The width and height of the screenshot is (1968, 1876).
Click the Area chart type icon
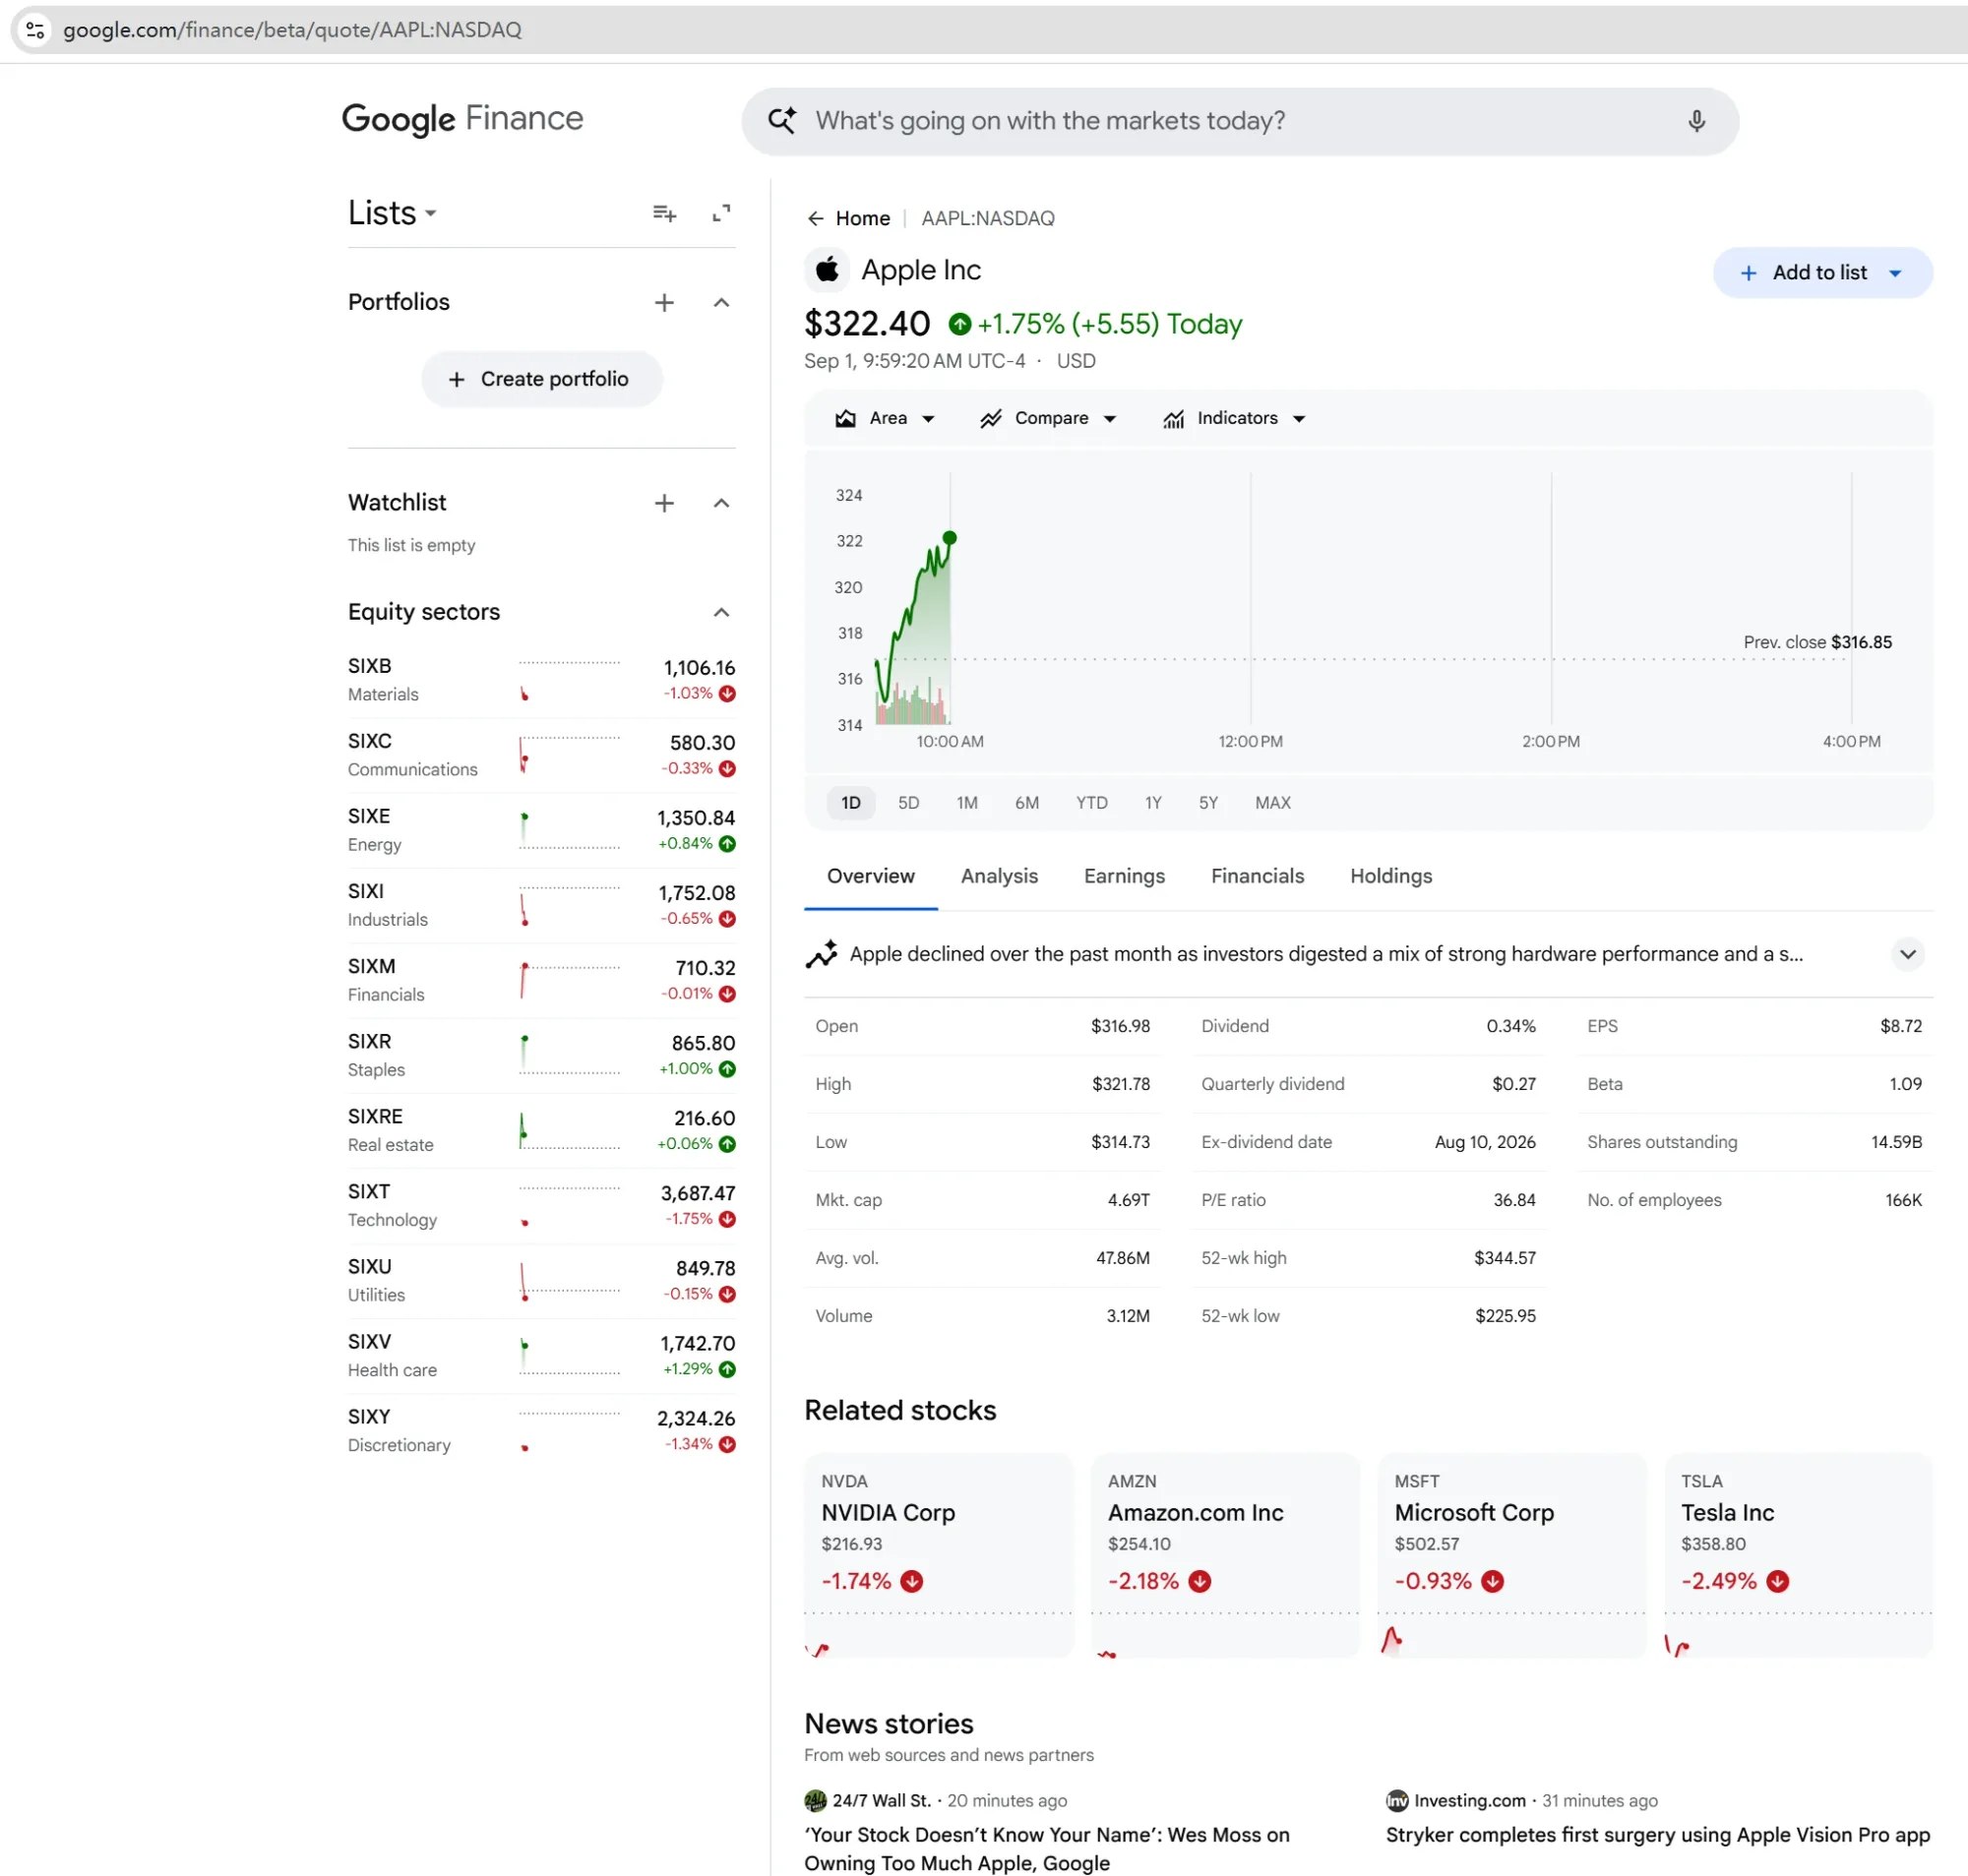coord(846,419)
